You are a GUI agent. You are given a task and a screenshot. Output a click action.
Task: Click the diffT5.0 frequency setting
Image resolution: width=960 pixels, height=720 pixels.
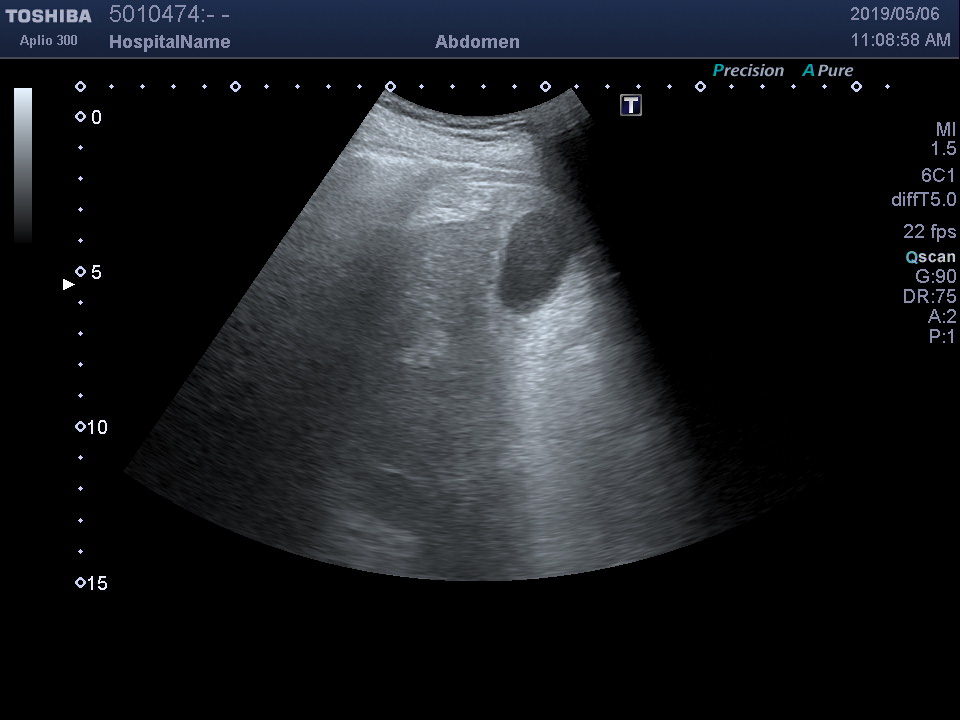pos(923,200)
